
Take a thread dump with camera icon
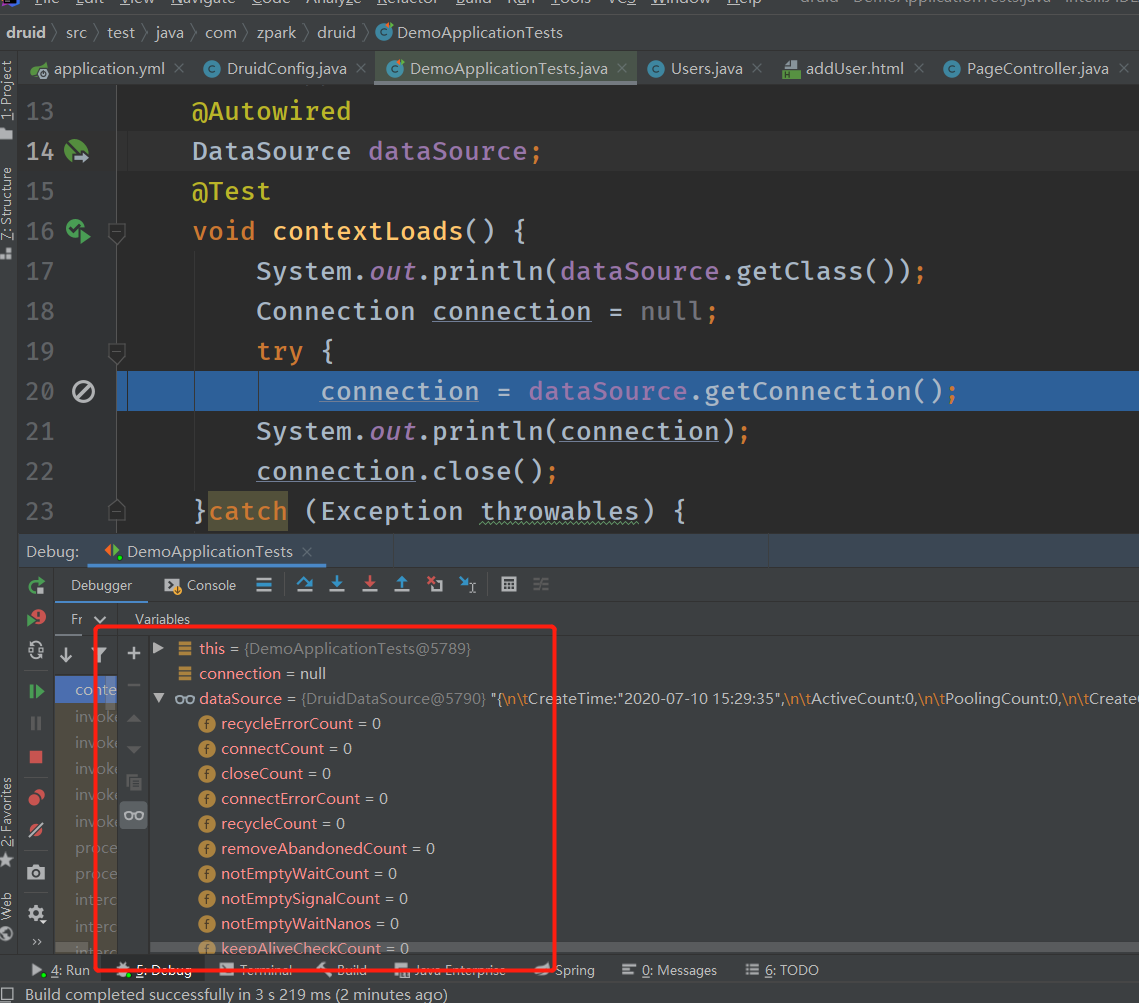36,872
